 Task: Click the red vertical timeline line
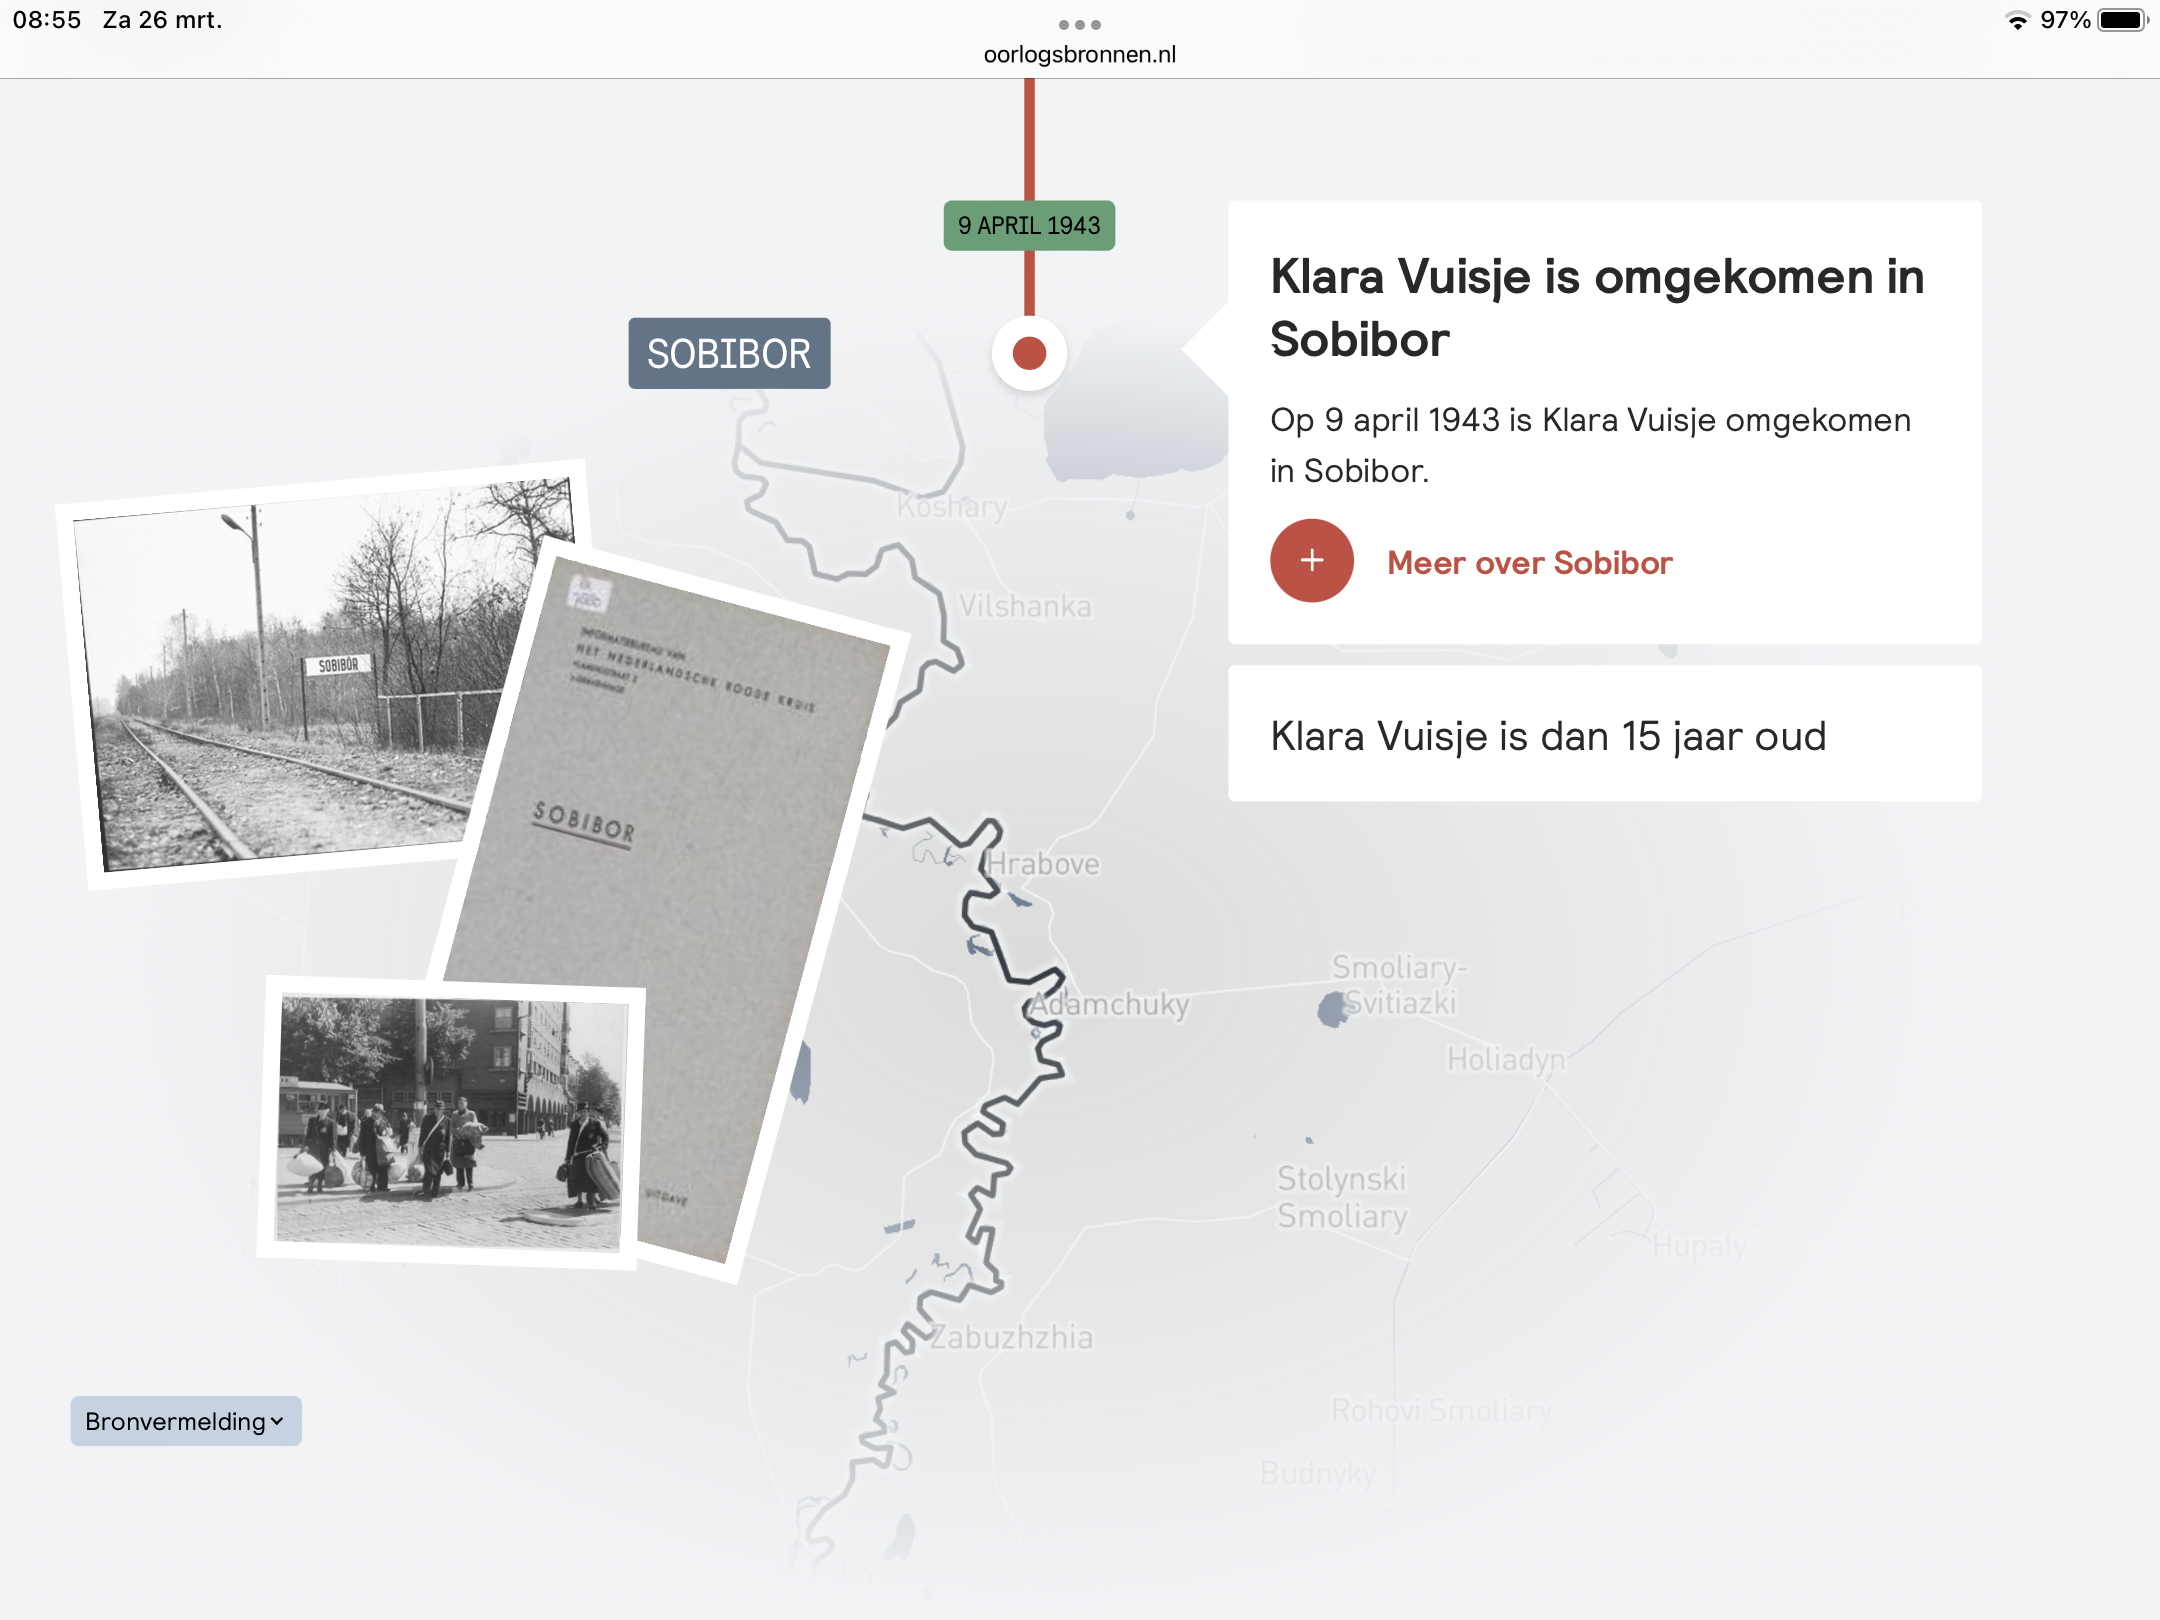(x=1029, y=140)
